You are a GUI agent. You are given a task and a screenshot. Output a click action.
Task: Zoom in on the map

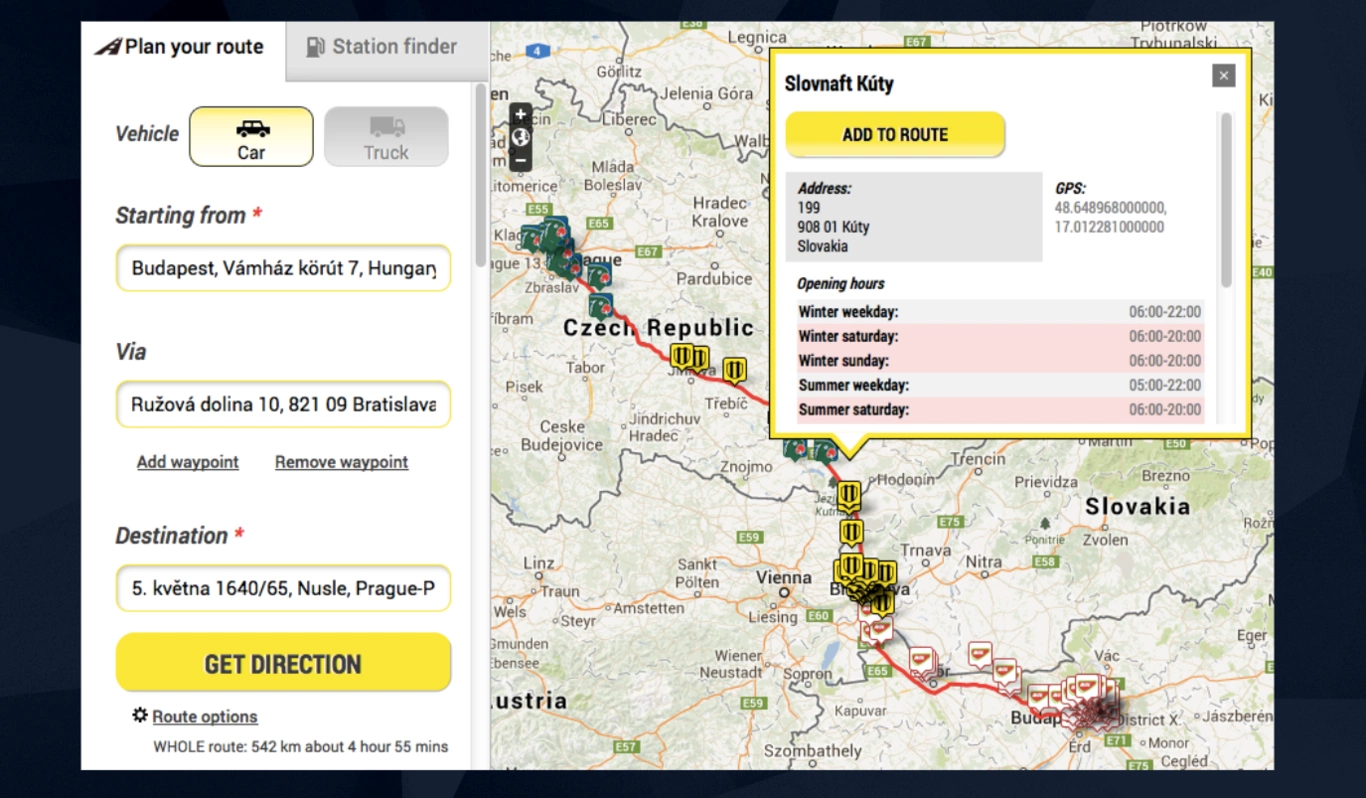(520, 115)
